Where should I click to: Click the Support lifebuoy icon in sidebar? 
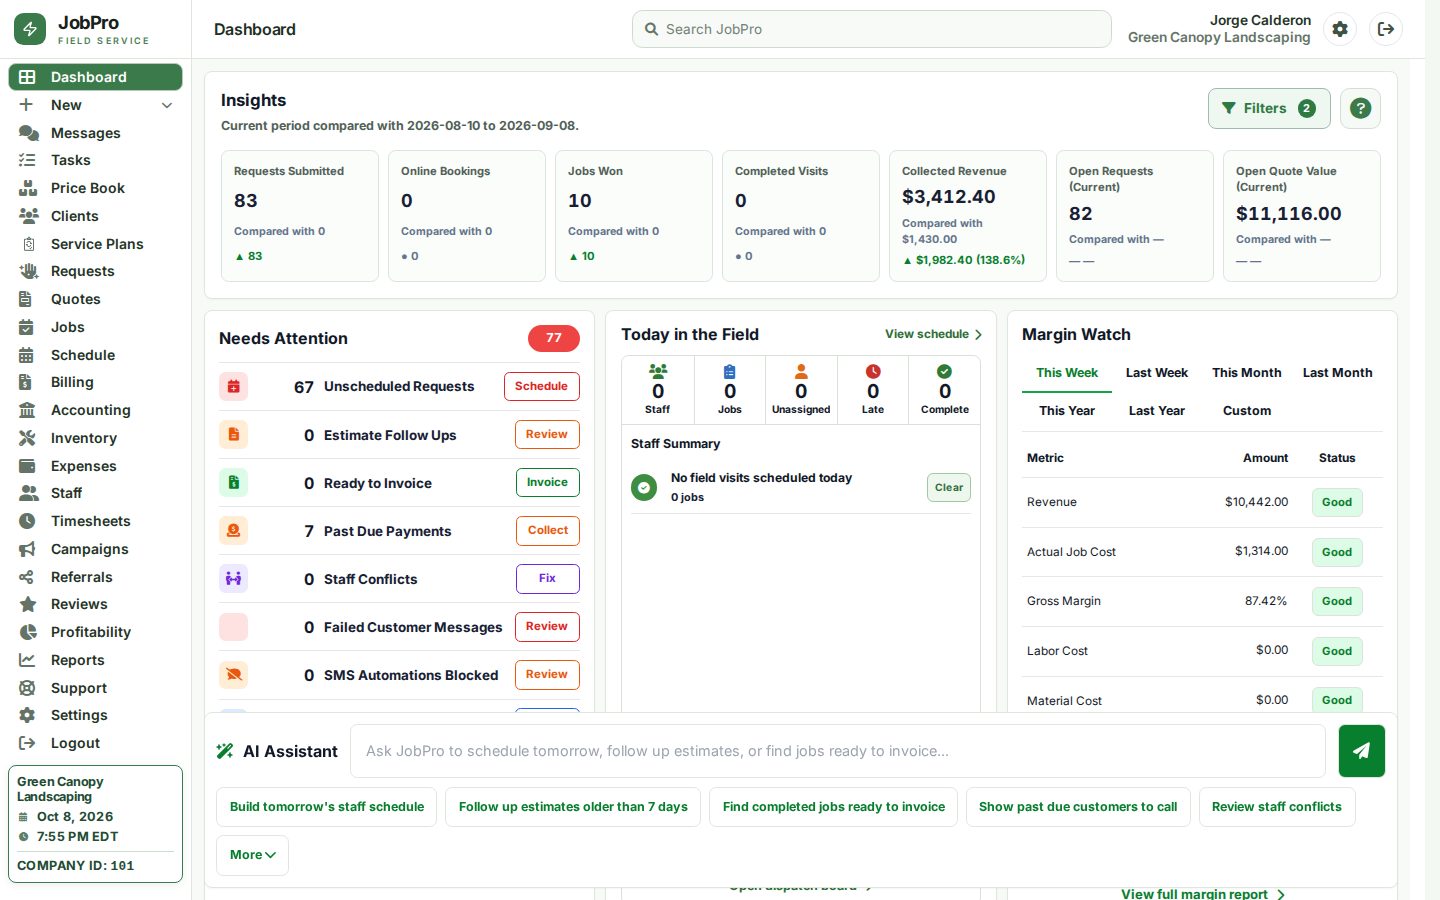coord(27,688)
